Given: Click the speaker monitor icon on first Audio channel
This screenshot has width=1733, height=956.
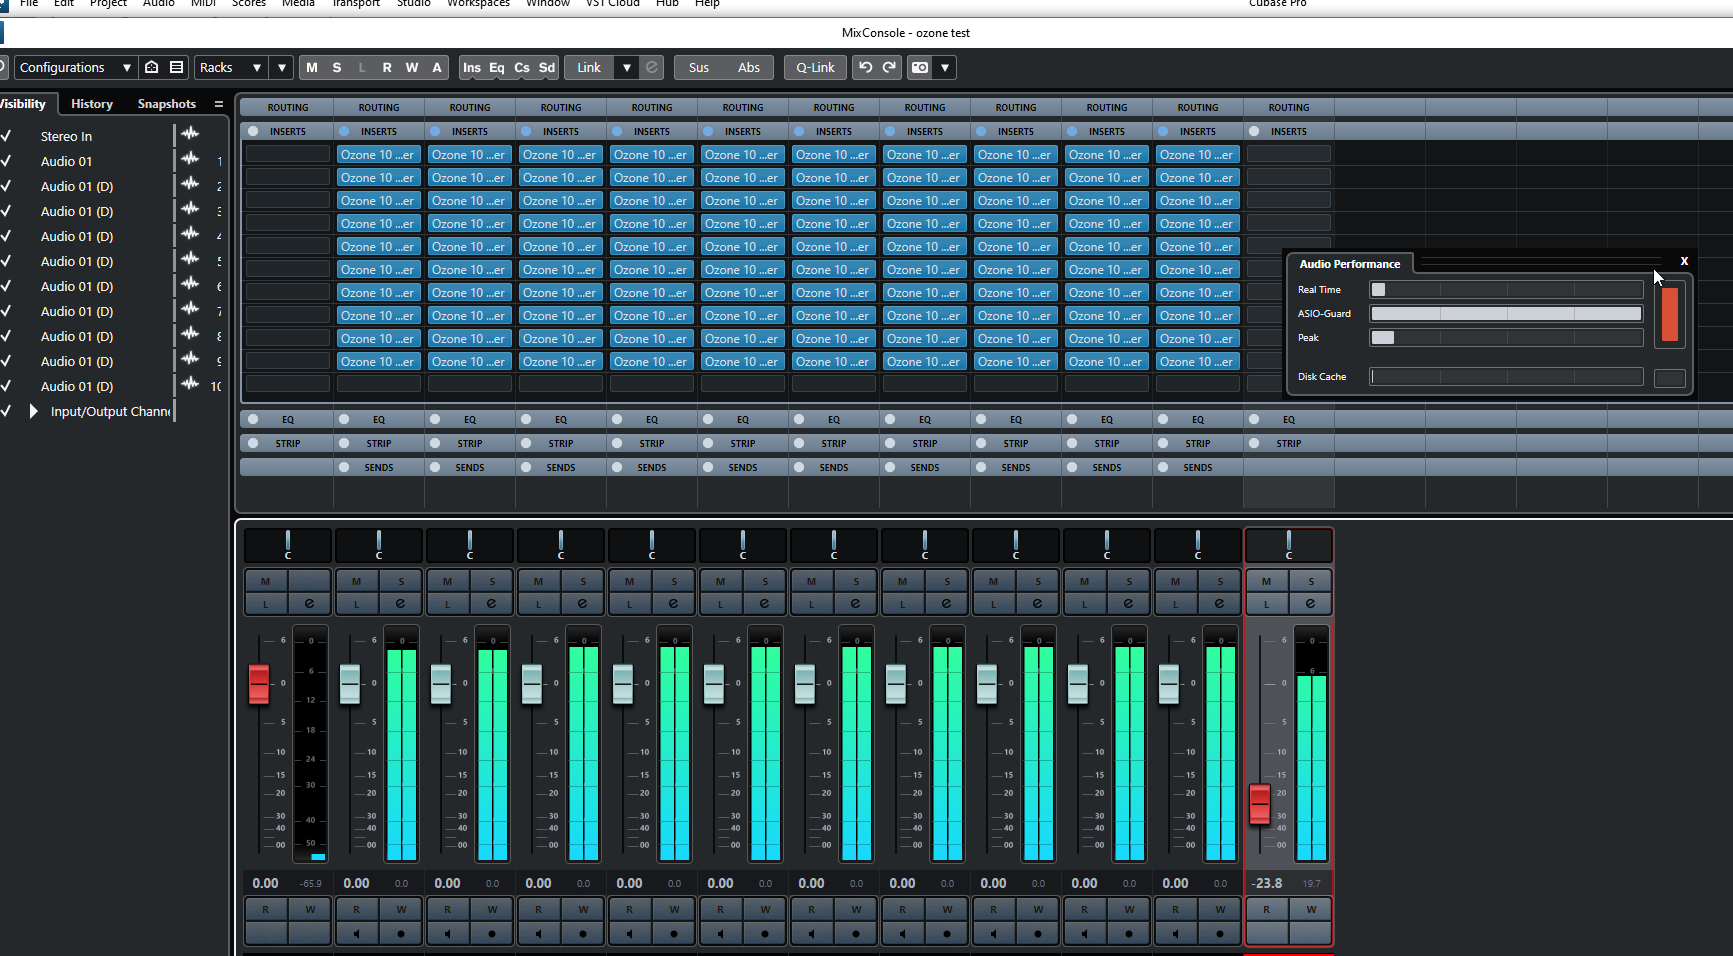Looking at the screenshot, I should (x=357, y=933).
